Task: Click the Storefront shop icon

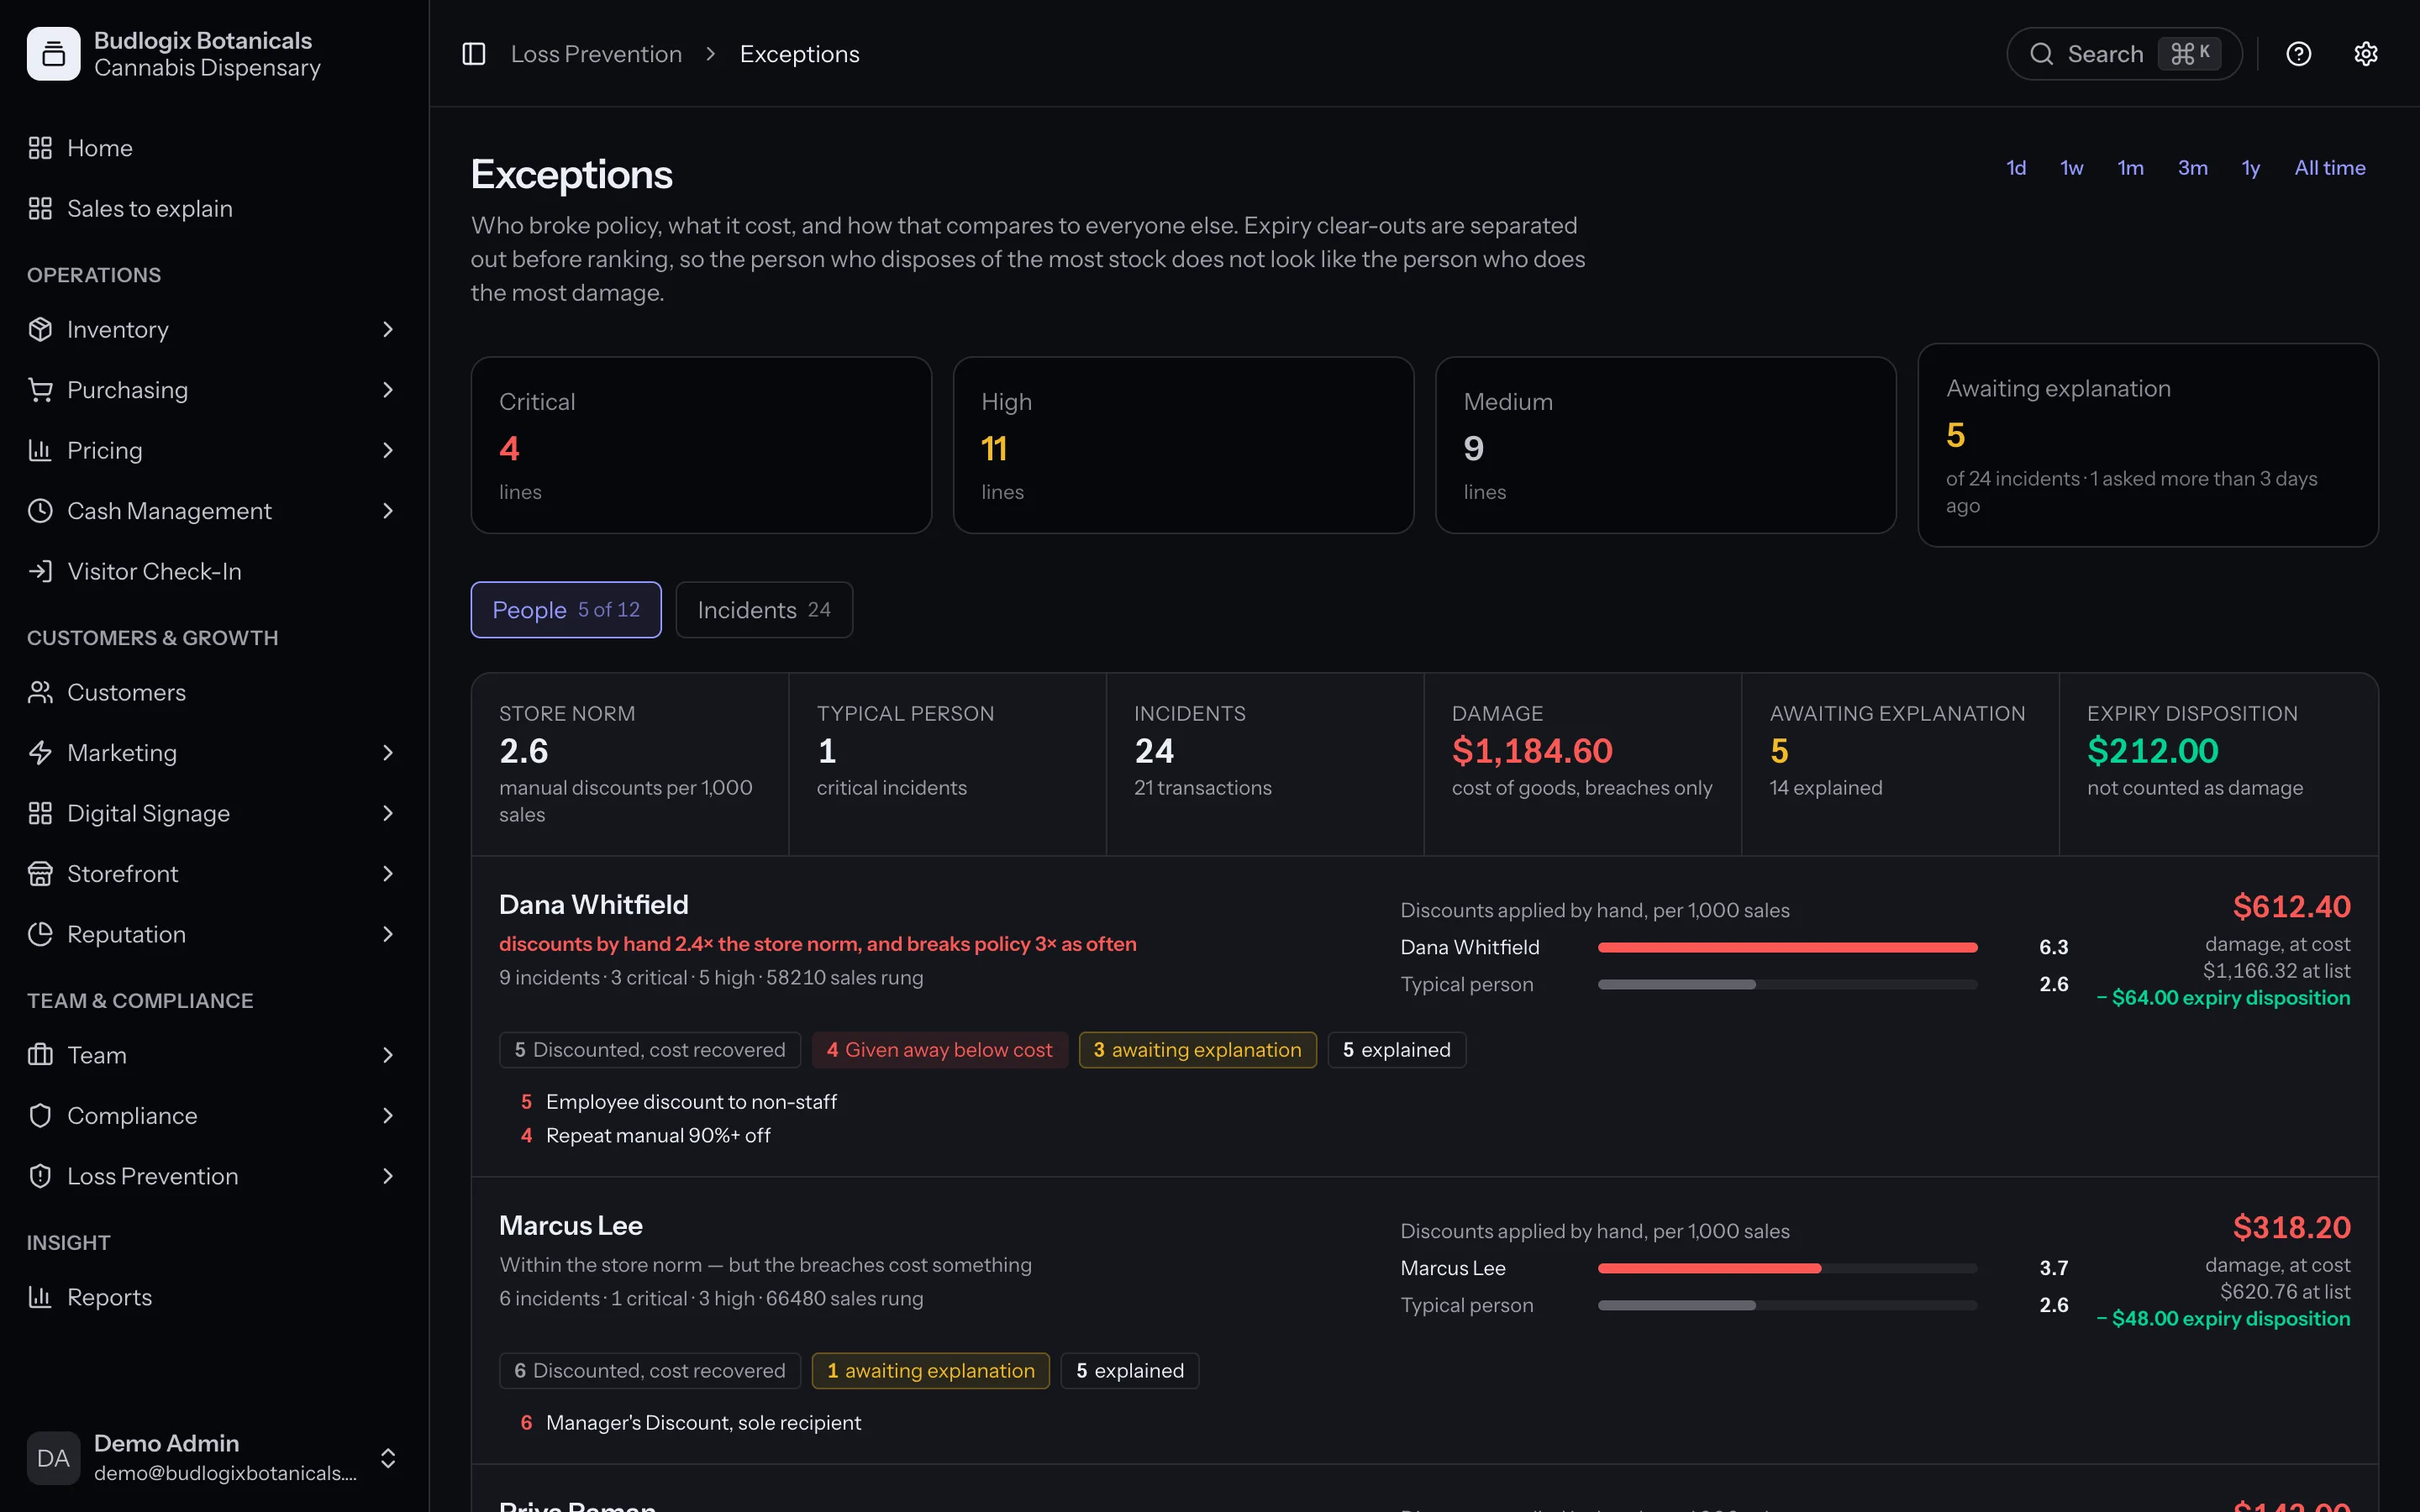Action: coord(40,874)
